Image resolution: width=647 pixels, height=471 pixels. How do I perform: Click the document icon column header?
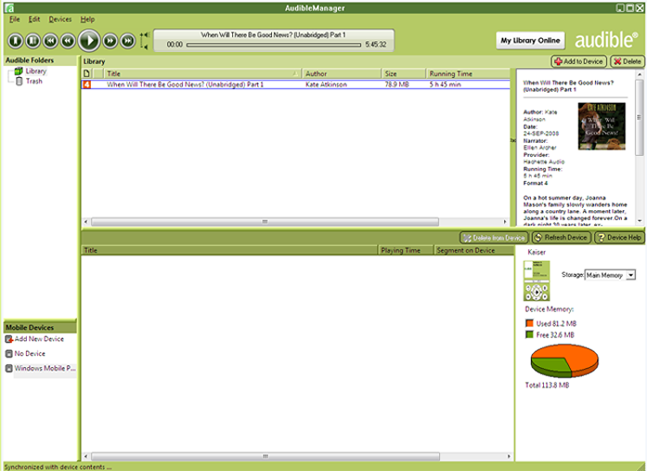[87, 73]
